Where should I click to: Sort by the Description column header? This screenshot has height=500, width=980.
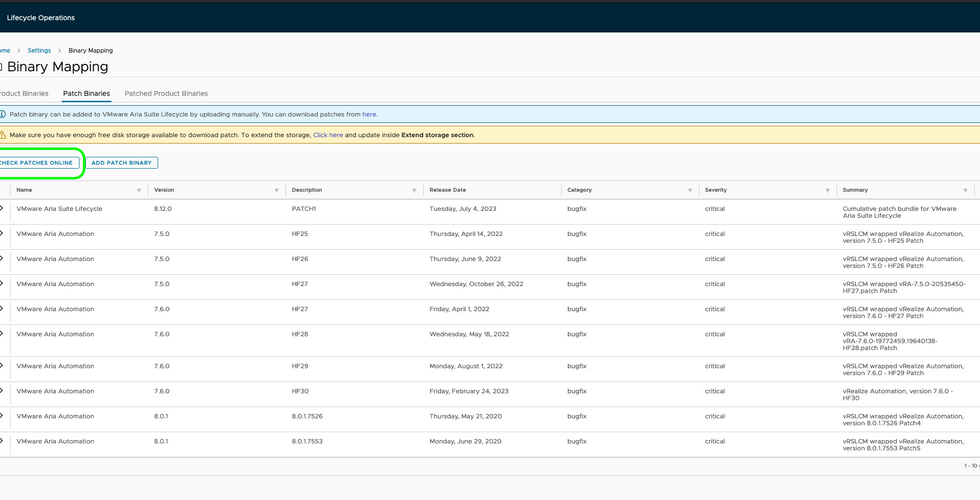click(307, 190)
